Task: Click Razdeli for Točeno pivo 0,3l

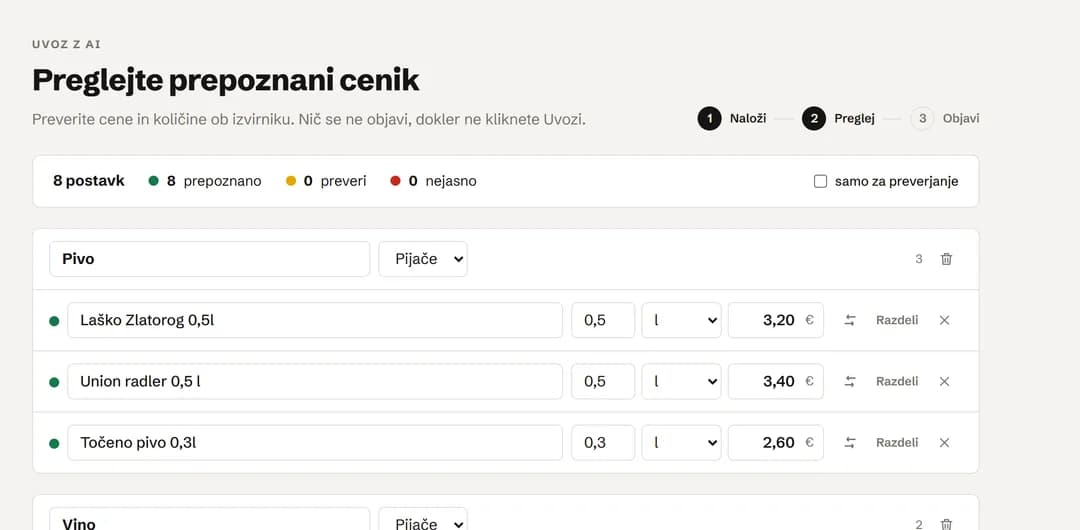Action: coord(897,442)
